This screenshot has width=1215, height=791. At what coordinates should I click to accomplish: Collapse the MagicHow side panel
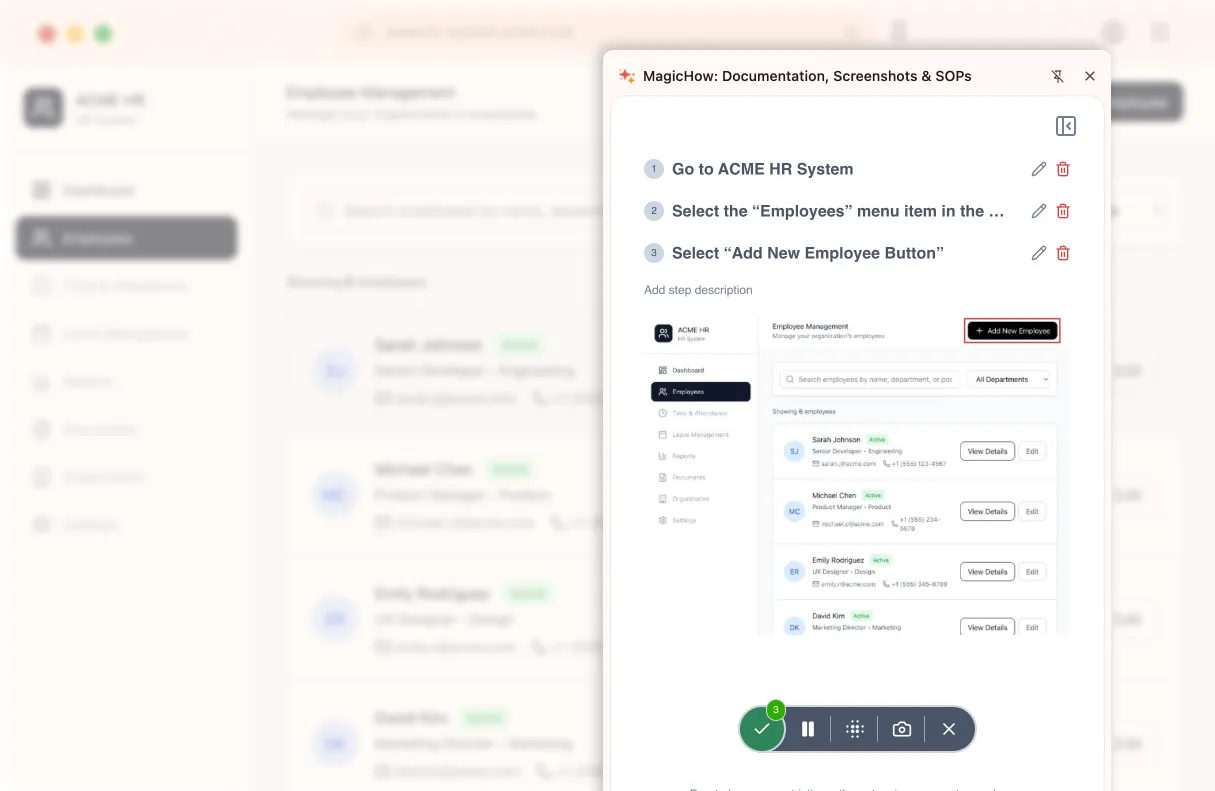tap(1066, 126)
